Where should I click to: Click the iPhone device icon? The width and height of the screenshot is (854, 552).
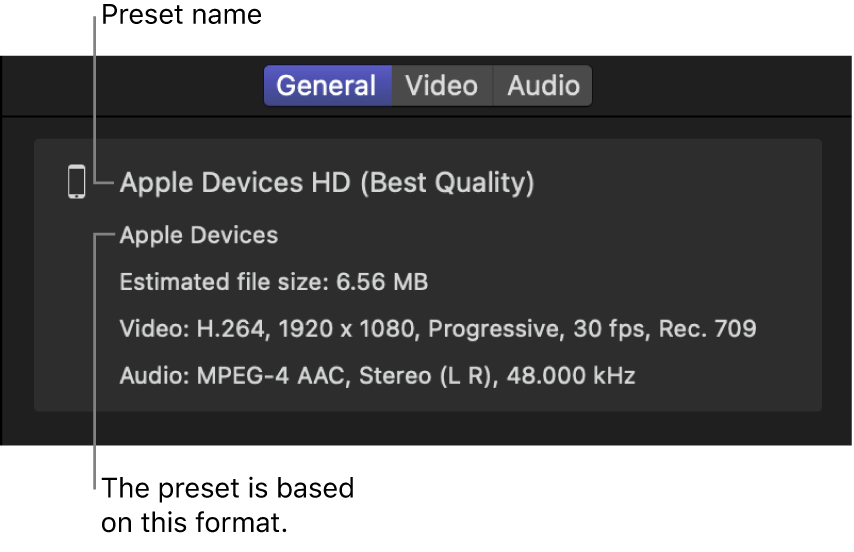pos(77,182)
